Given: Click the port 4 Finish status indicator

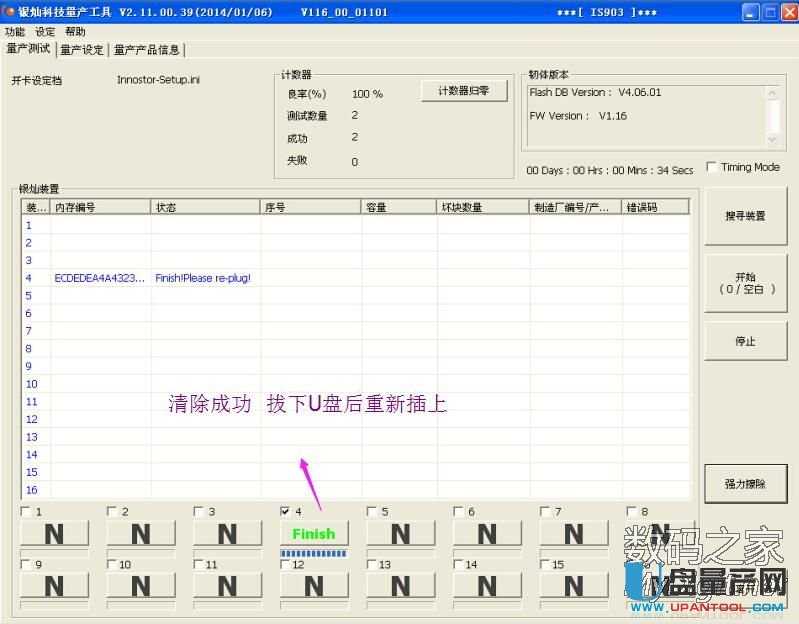Looking at the screenshot, I should point(313,534).
